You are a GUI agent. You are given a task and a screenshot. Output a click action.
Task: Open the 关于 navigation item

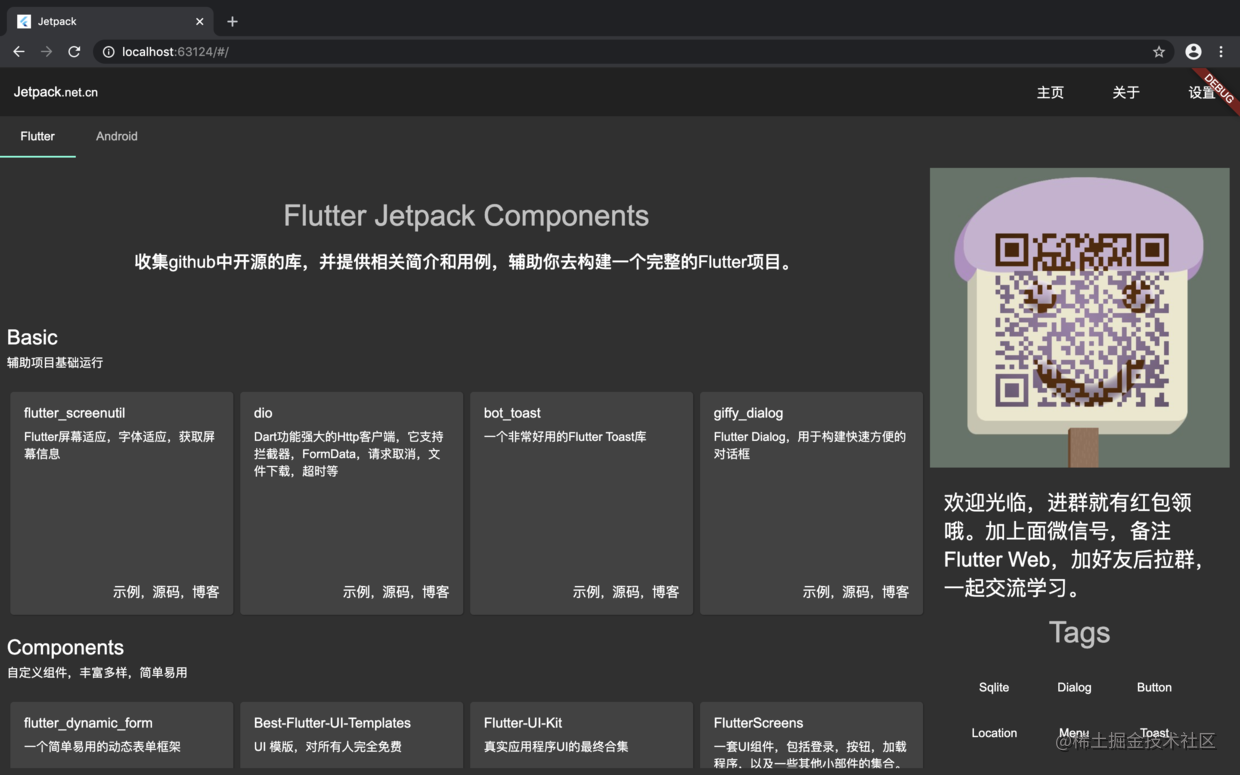tap(1126, 93)
